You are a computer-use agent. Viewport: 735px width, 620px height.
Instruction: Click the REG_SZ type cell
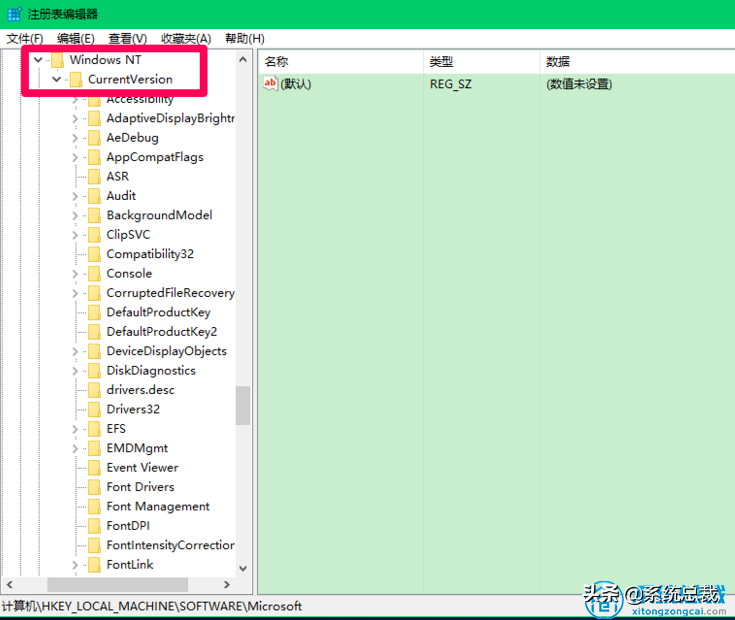coord(450,84)
